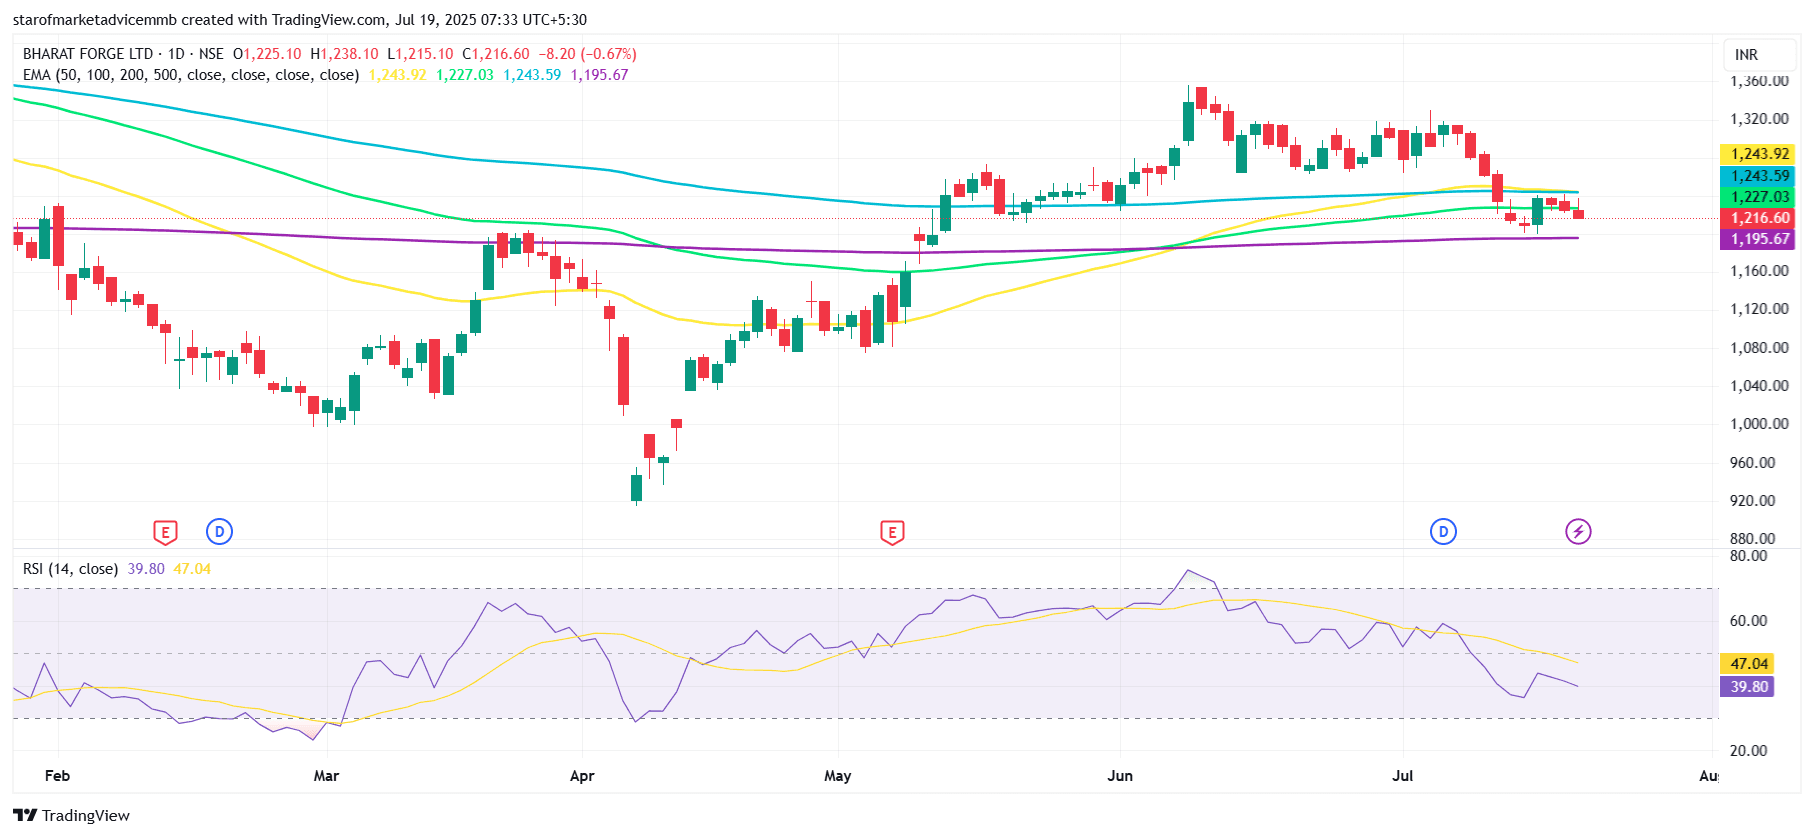Click the close price C1,216.60 in header
The height and width of the screenshot is (837, 1814).
pyautogui.click(x=496, y=54)
